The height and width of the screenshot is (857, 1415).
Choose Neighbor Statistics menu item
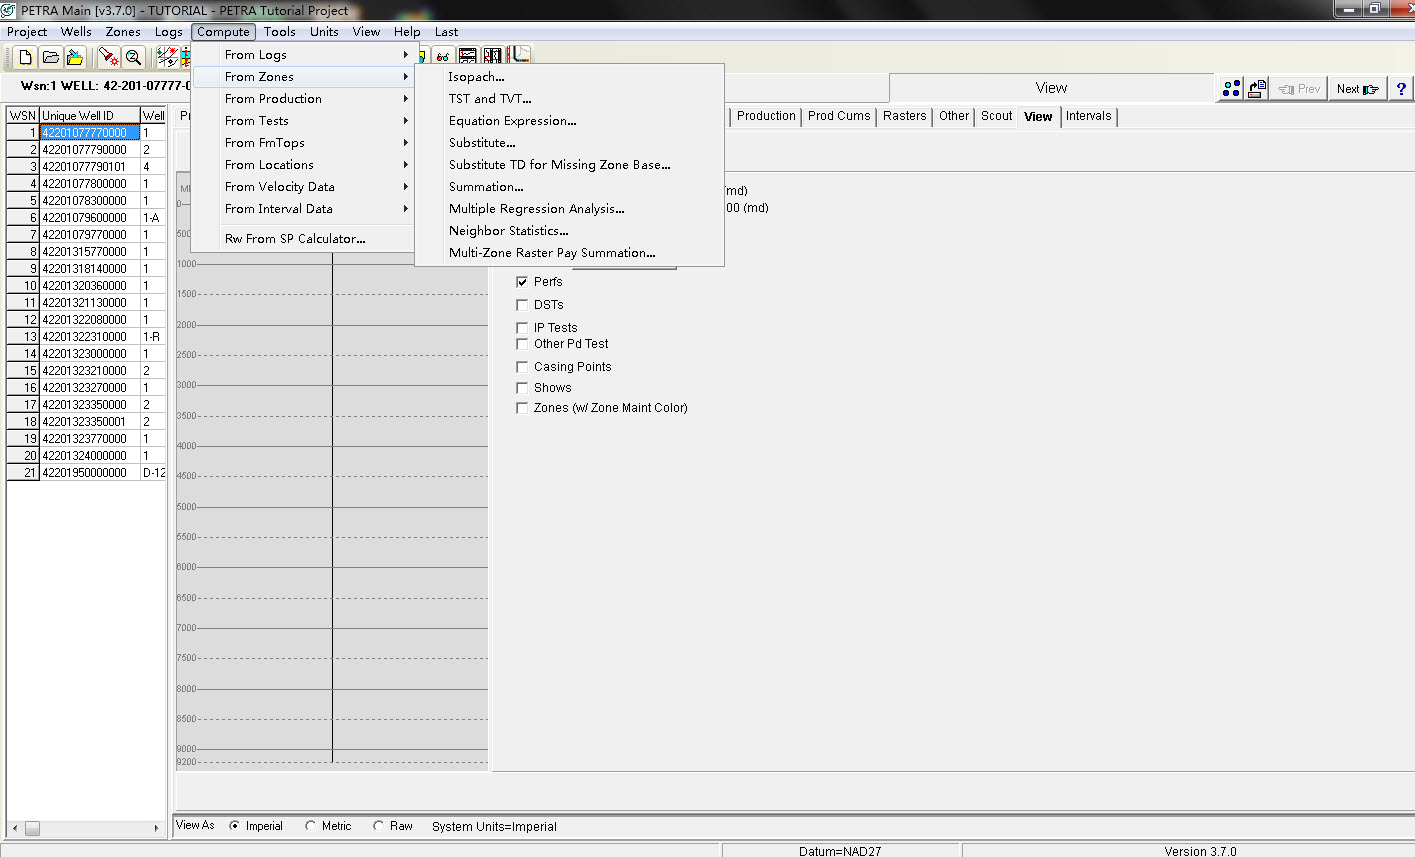point(569,231)
